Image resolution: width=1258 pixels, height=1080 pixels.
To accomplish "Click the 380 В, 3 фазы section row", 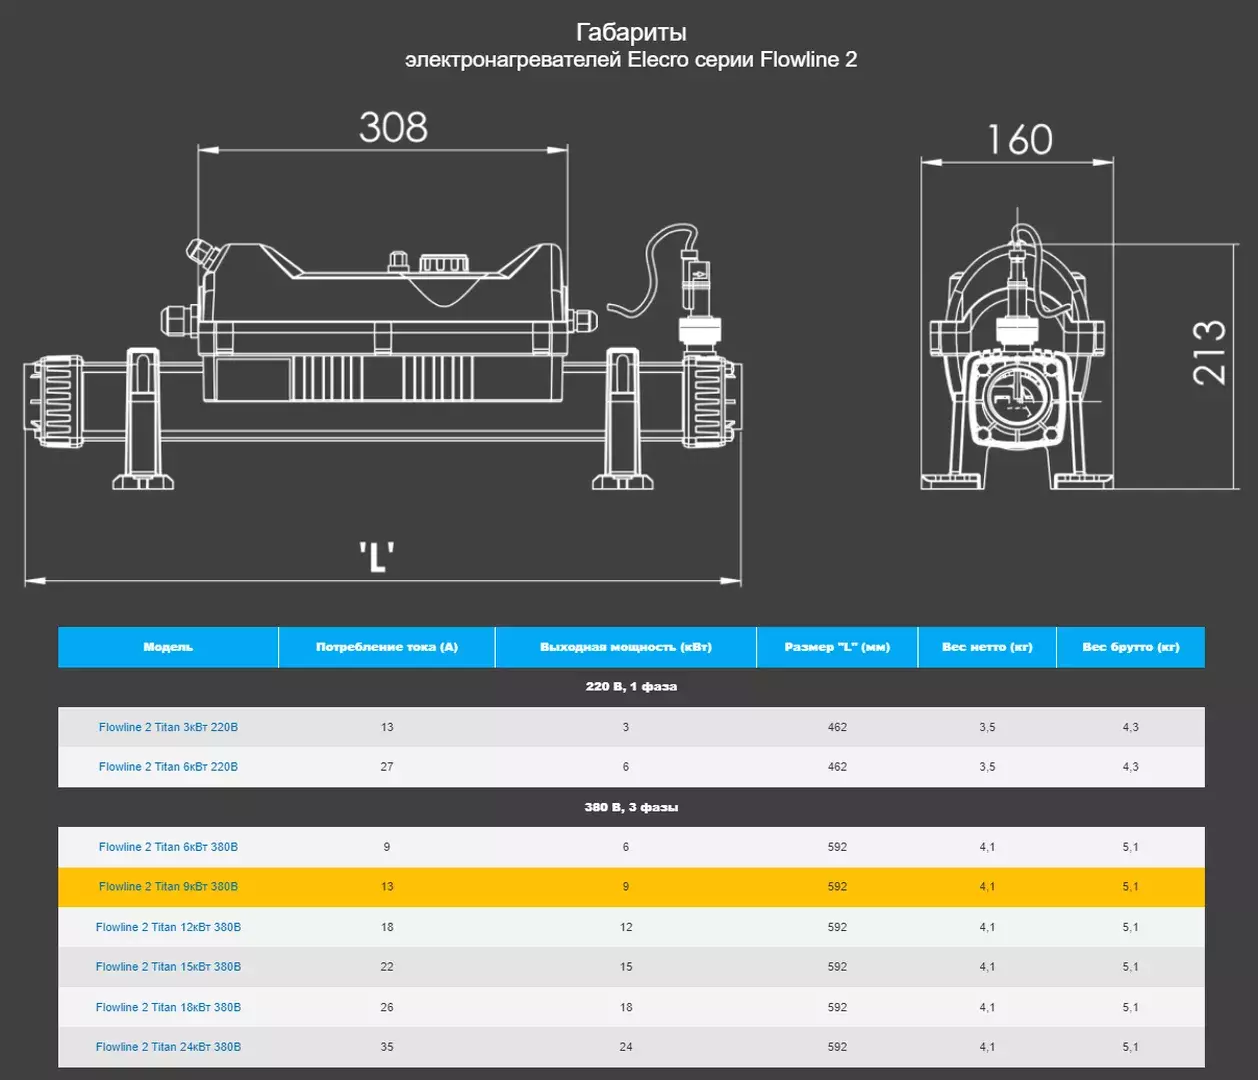I will (x=631, y=807).
